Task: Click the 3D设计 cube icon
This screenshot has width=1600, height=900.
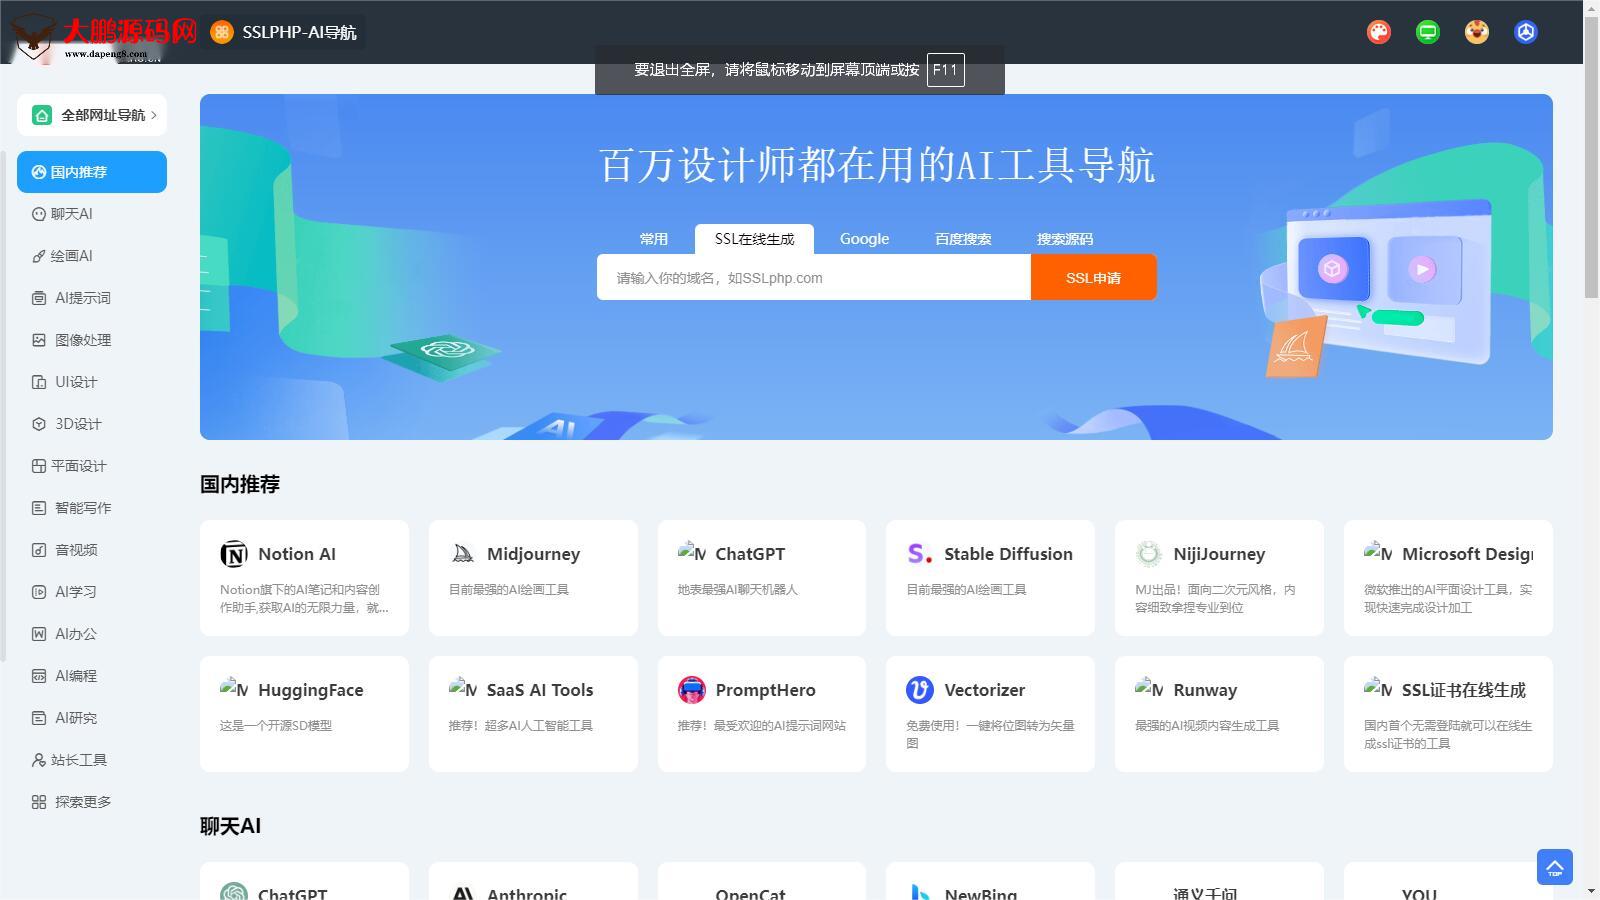Action: 39,424
